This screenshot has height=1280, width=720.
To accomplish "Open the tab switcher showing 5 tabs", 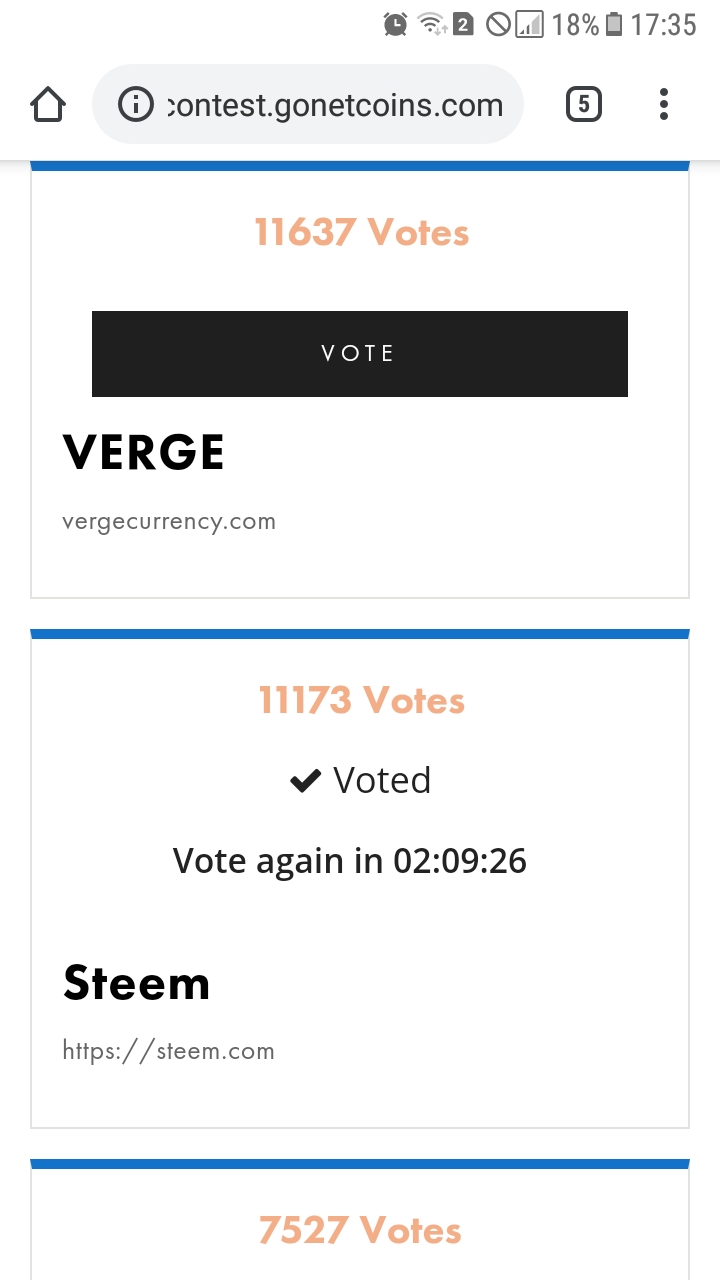I will [584, 104].
